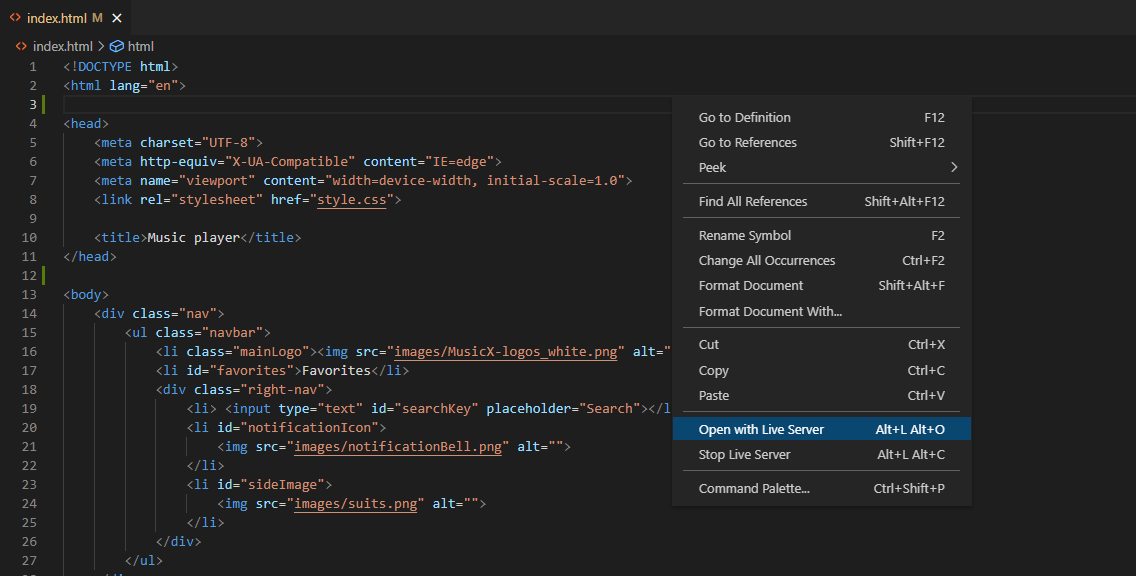The height and width of the screenshot is (576, 1136).
Task: Click the modified indicator M on the tab
Action: coord(95,17)
